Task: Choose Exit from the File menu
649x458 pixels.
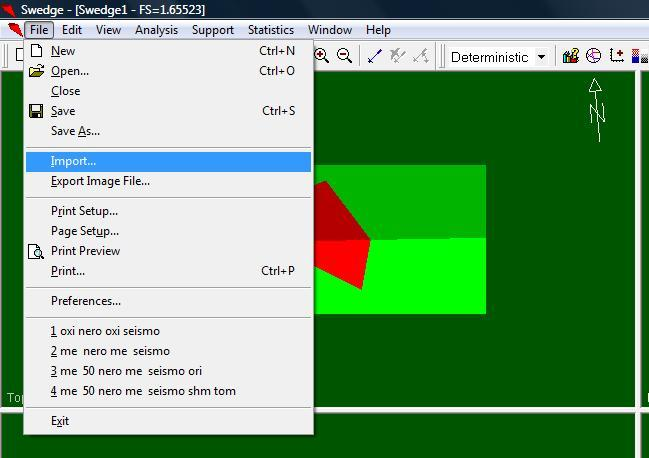Action: [168, 421]
